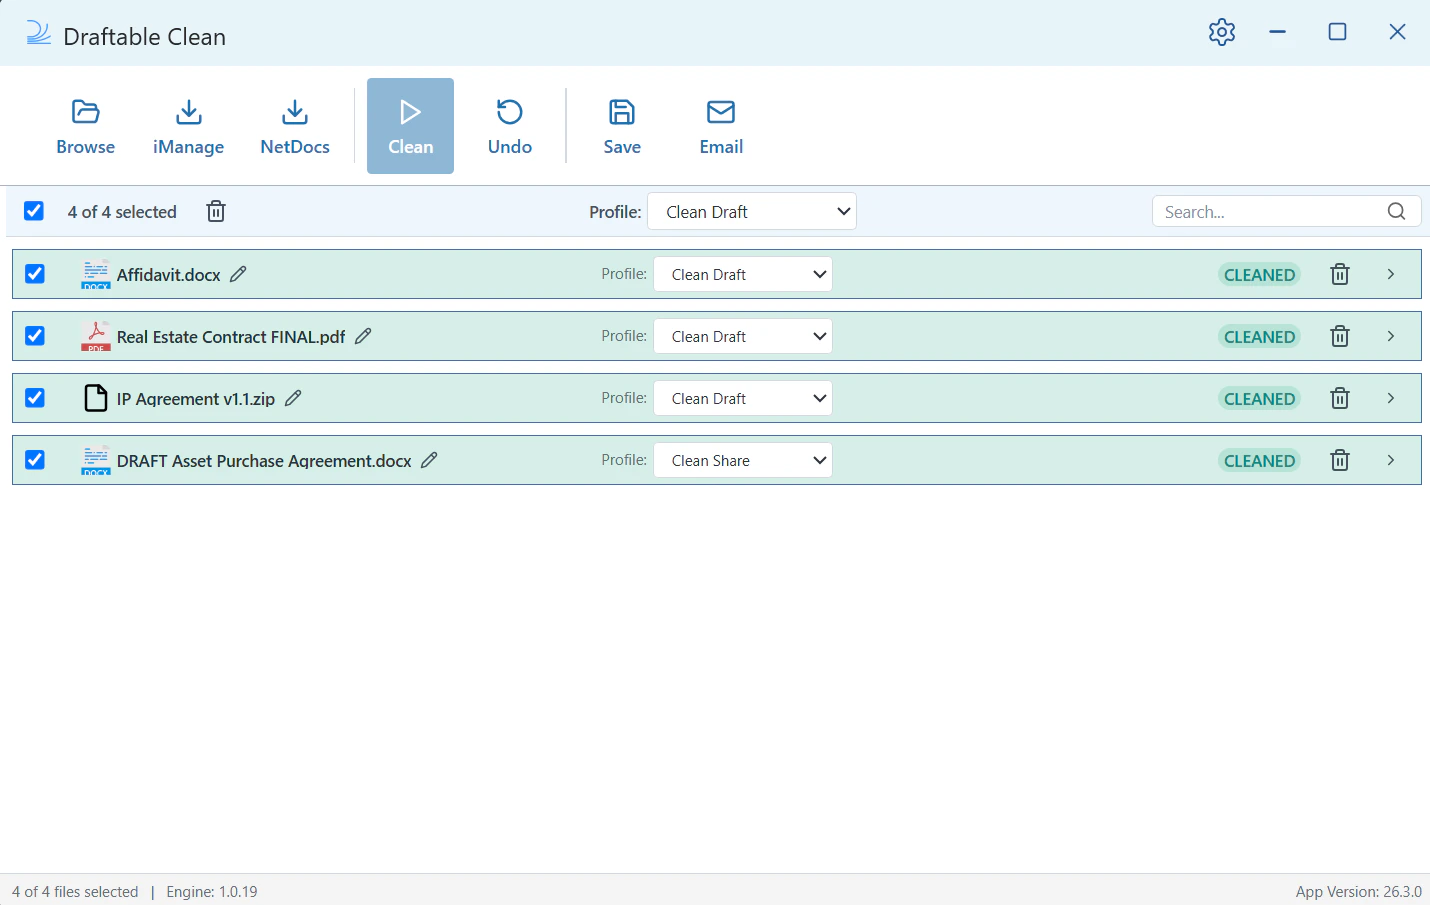This screenshot has width=1430, height=905.
Task: Open the global Profile dropdown
Action: coord(752,211)
